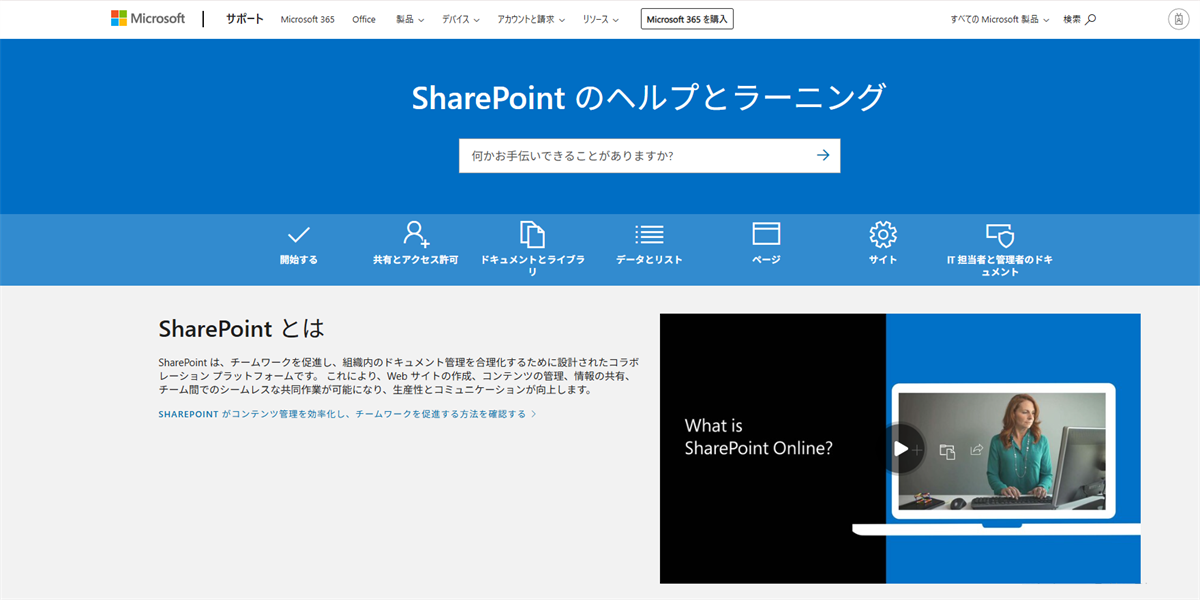Click the What is SharePoint Online? caption
This screenshot has width=1200, height=600.
(758, 437)
